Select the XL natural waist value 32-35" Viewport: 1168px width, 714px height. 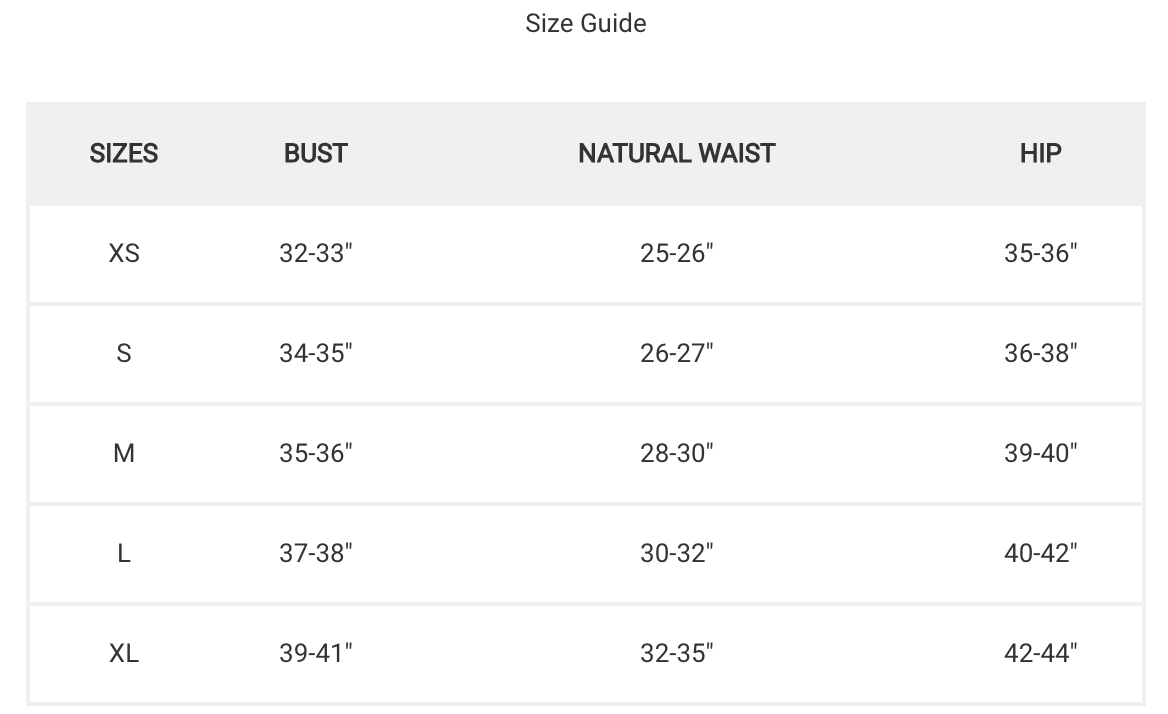tap(676, 653)
